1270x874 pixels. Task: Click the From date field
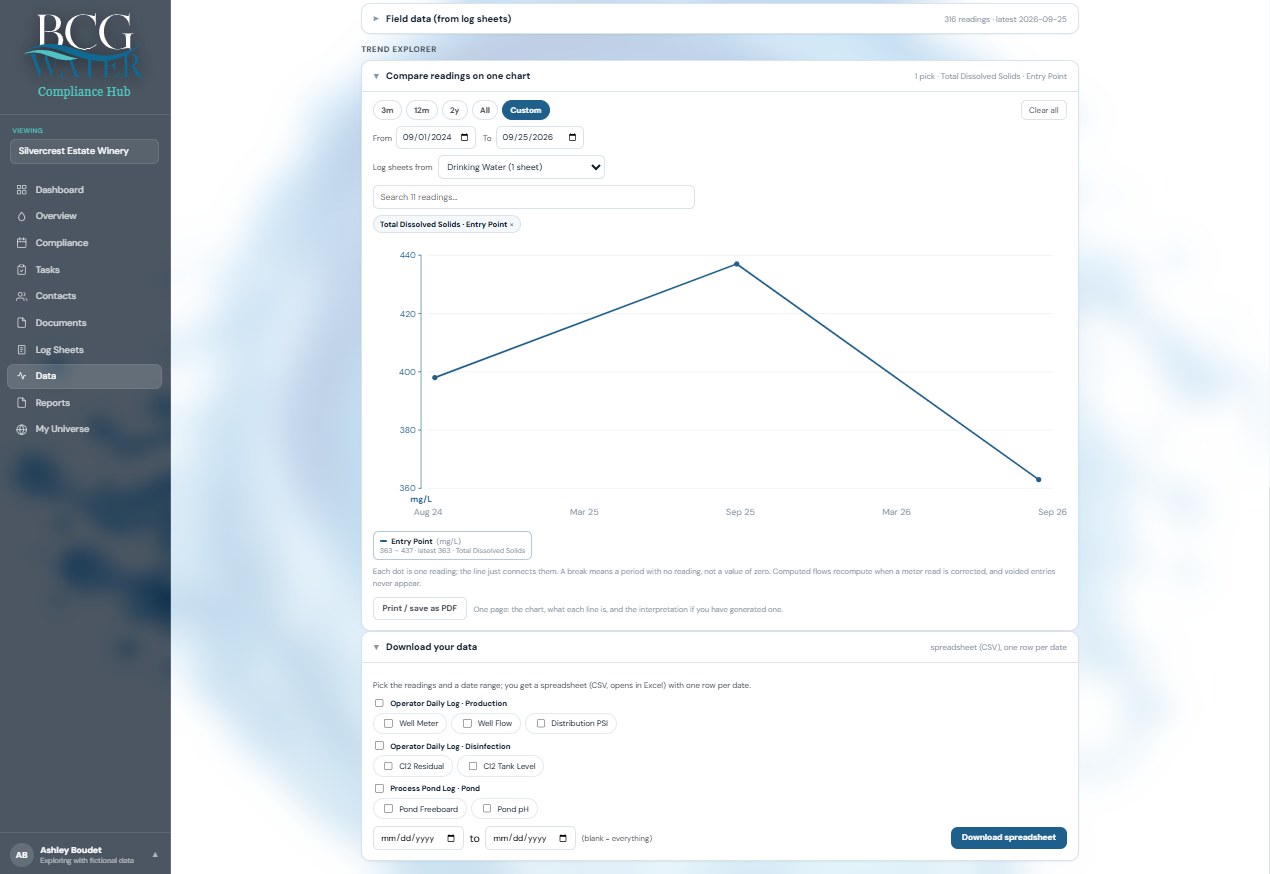click(435, 138)
